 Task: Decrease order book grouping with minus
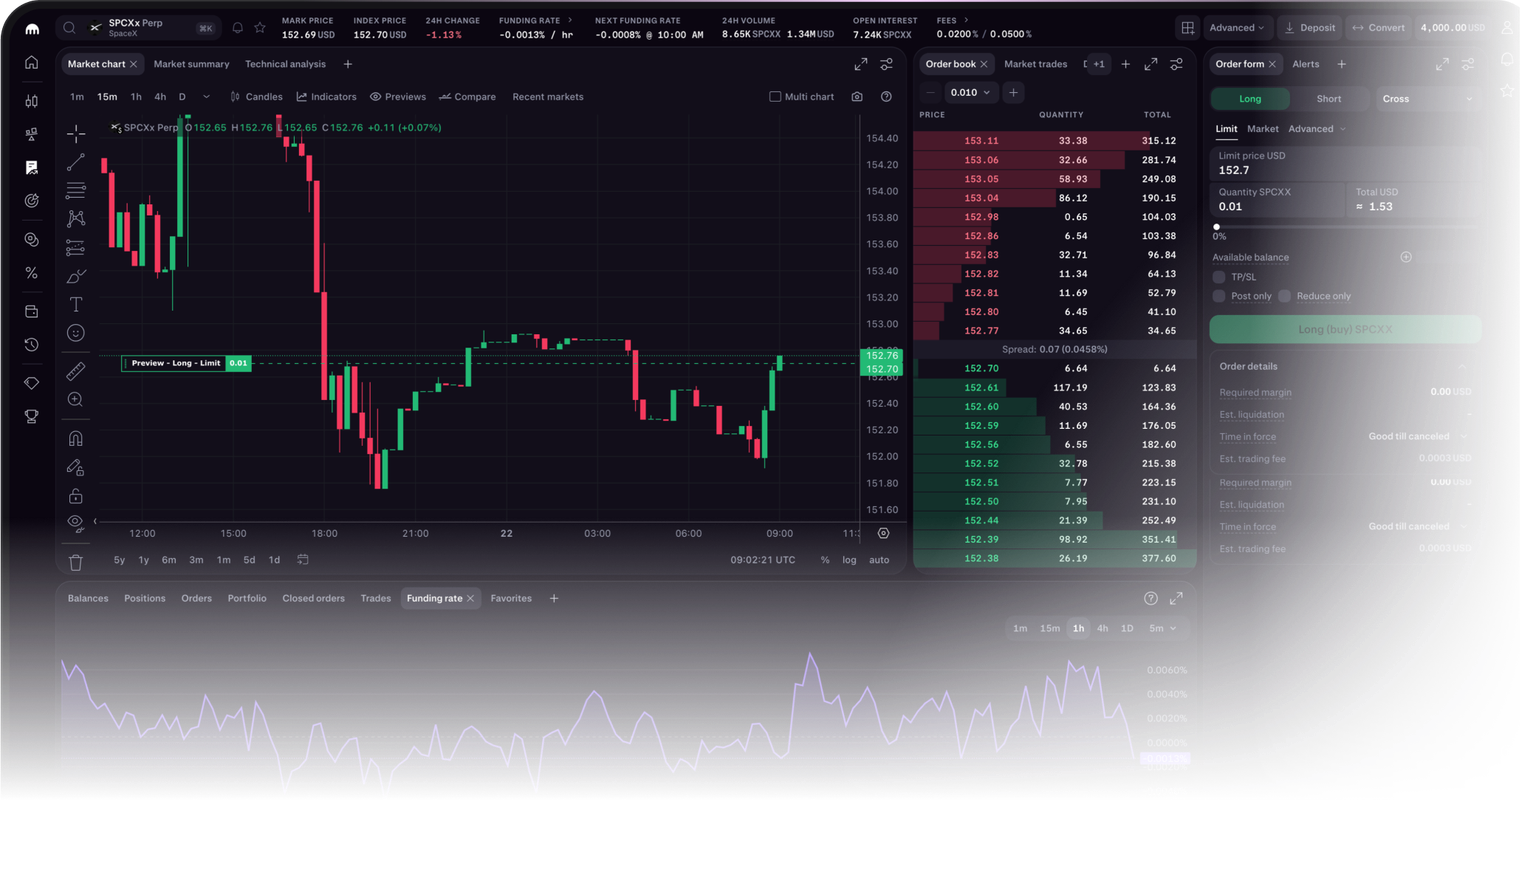930,92
